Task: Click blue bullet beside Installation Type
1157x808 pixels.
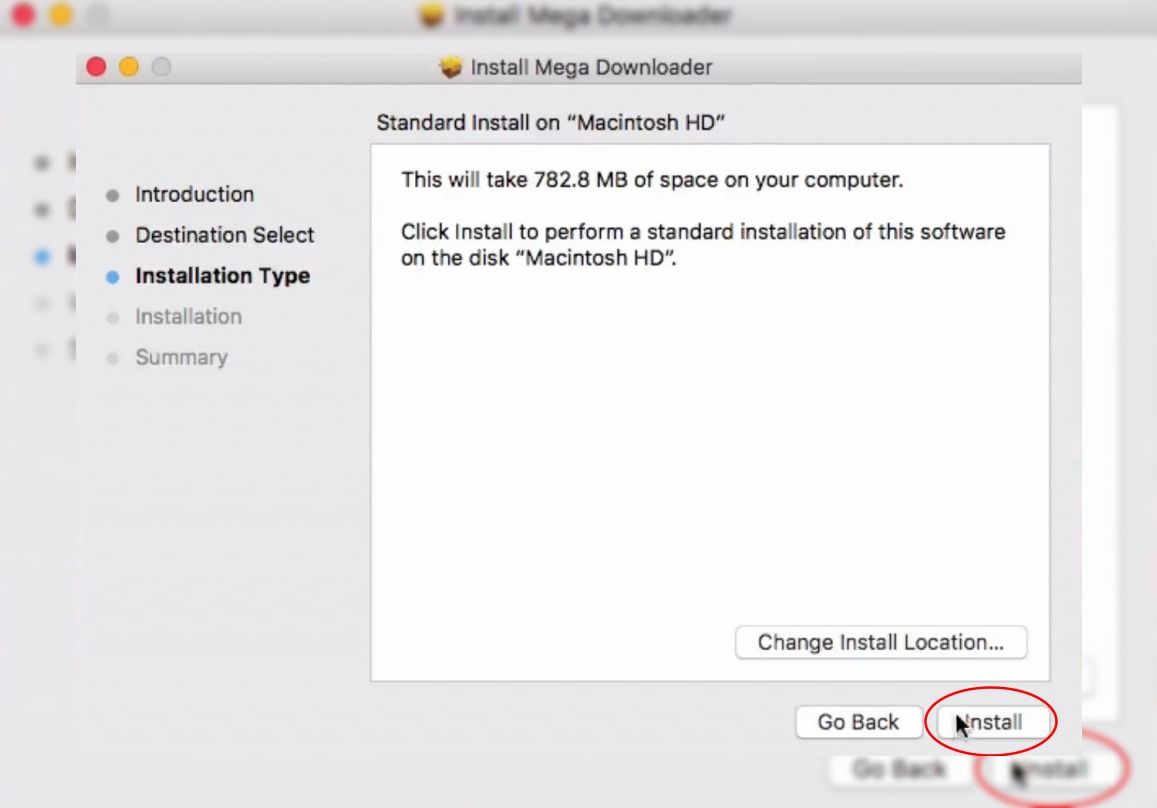Action: tap(112, 277)
